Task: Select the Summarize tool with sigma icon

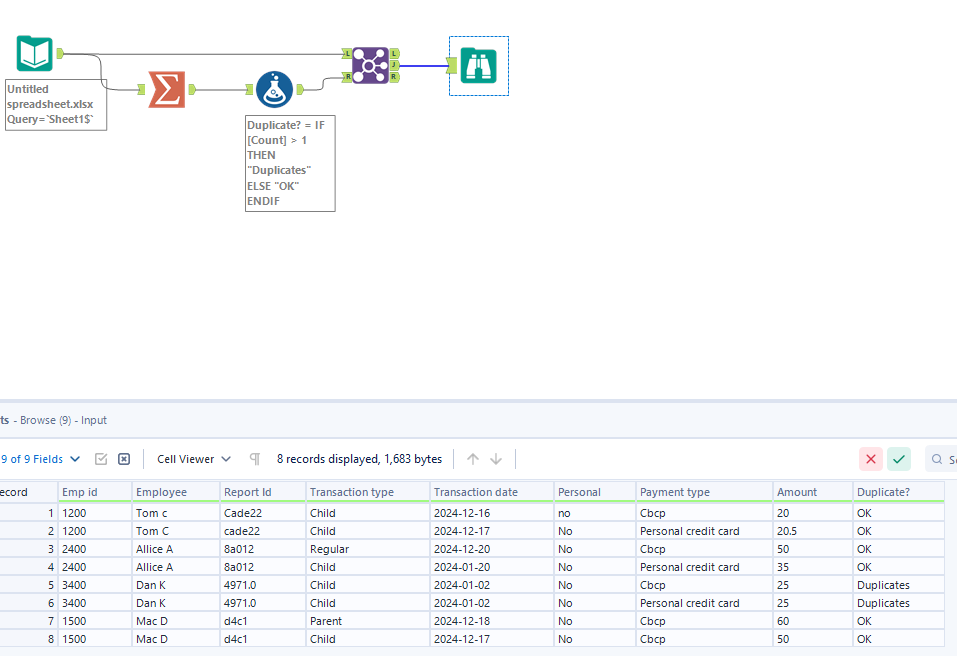Action: (x=165, y=89)
